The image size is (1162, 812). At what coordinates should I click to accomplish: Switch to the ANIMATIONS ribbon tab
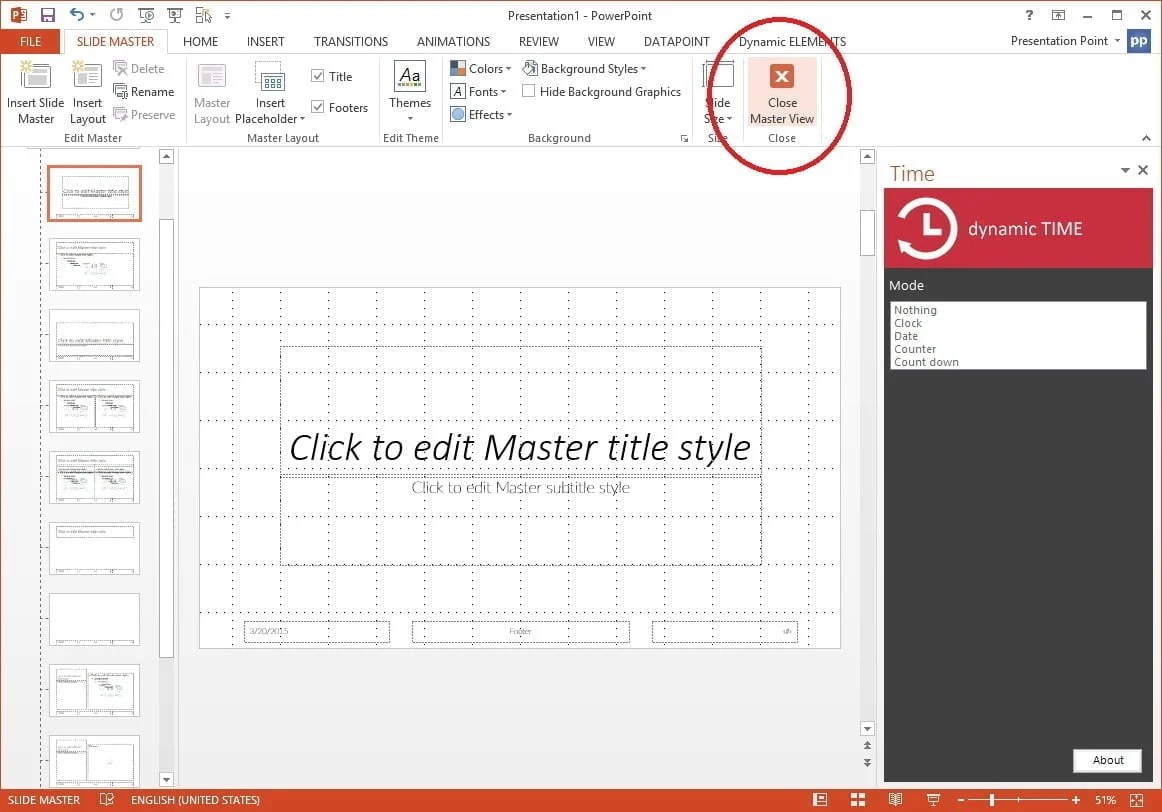click(x=453, y=41)
